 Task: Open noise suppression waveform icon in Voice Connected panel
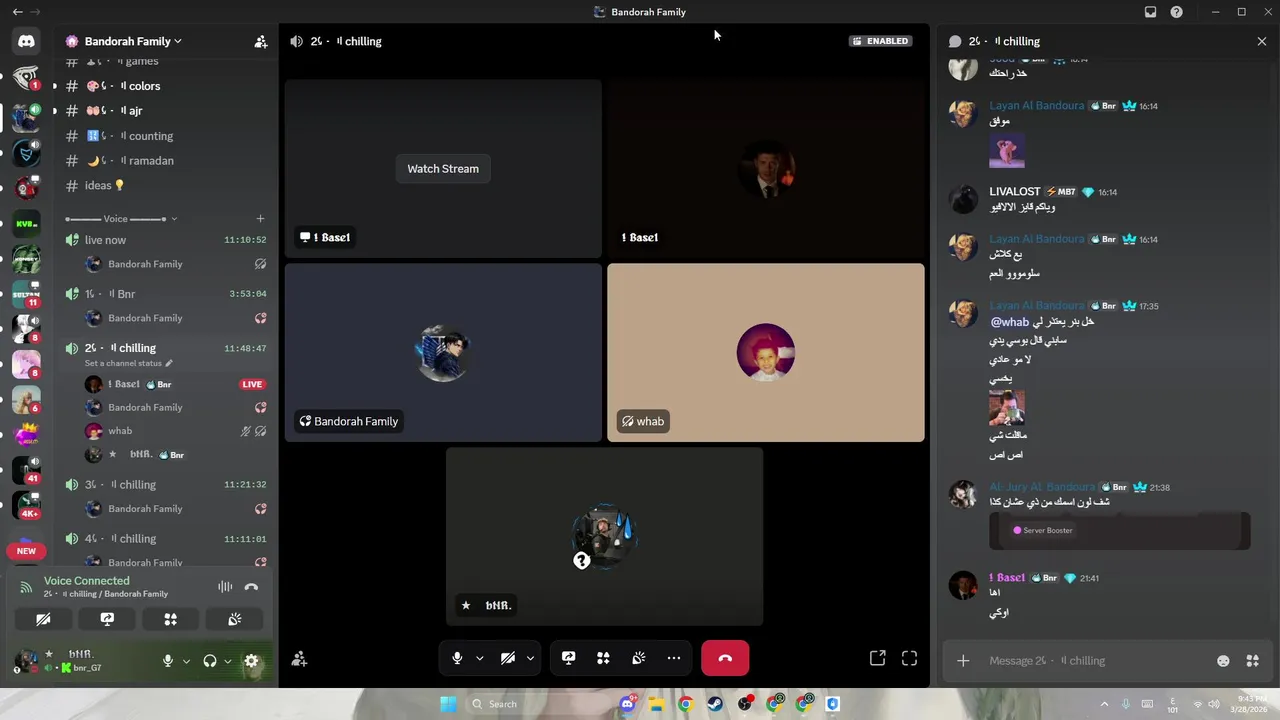225,587
